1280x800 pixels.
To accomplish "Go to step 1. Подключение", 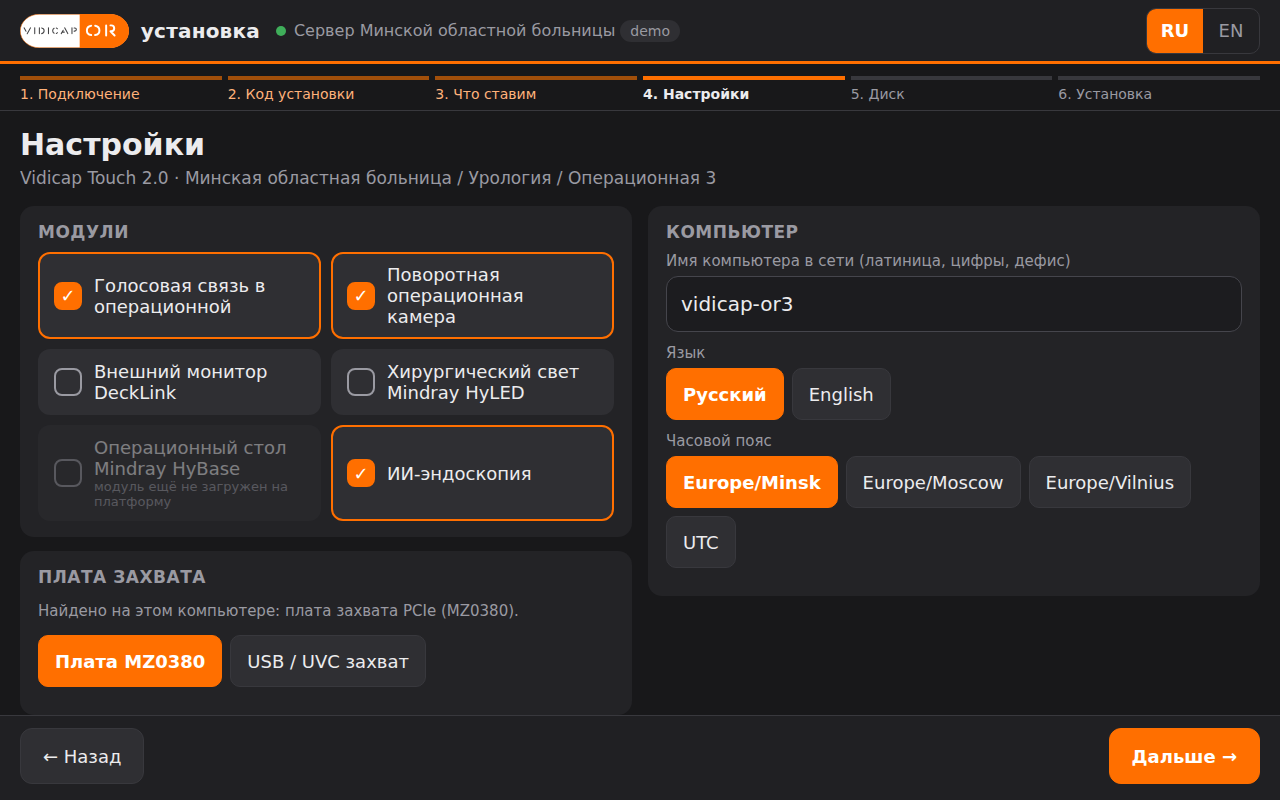I will click(121, 90).
